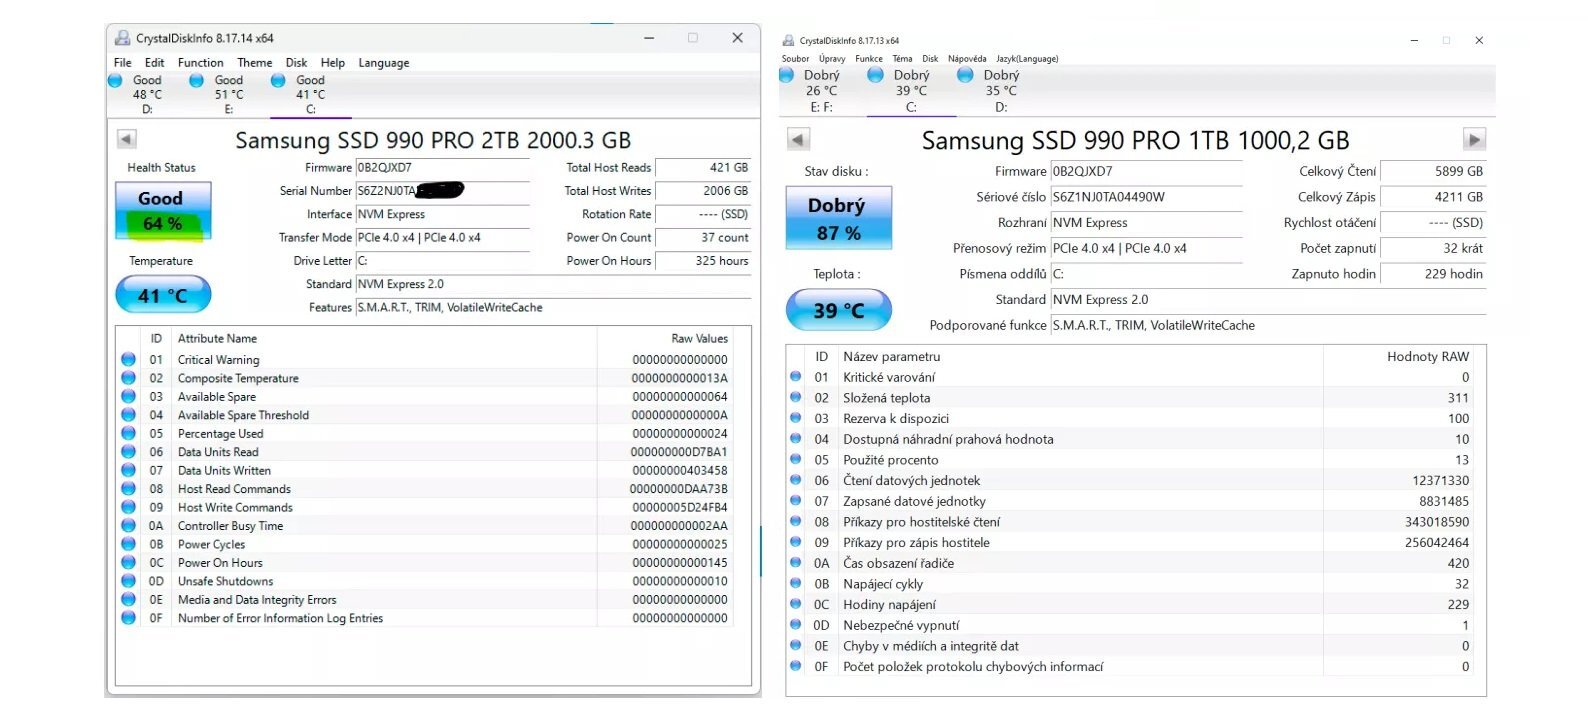This screenshot has height=727, width=1588.
Task: Click status icon of Napájecí cykly row
Action: click(796, 583)
